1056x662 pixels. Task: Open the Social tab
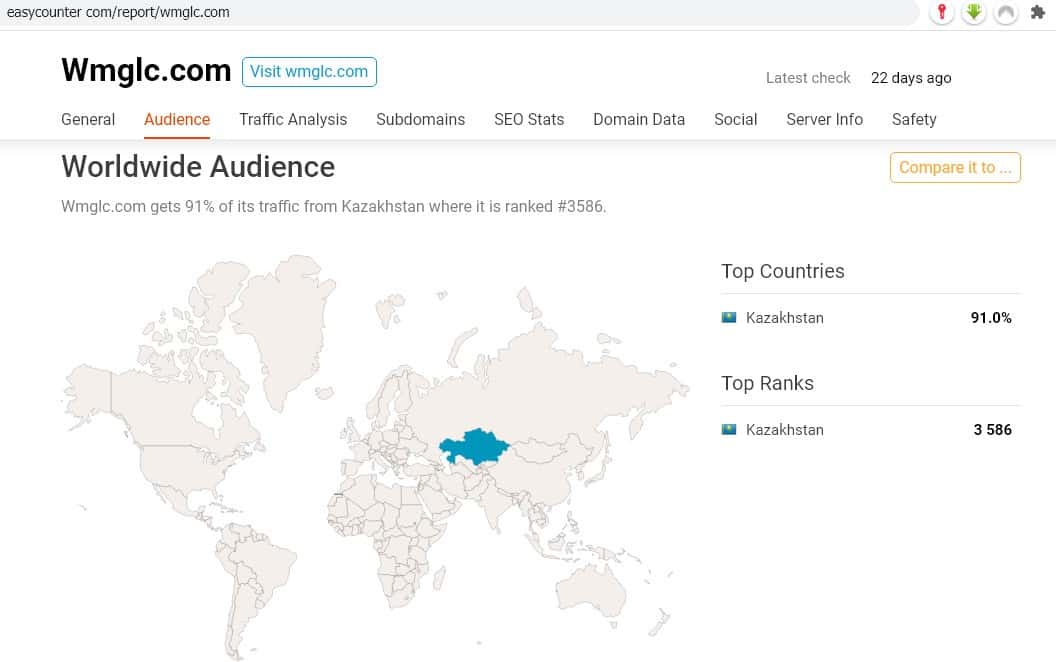[x=735, y=119]
